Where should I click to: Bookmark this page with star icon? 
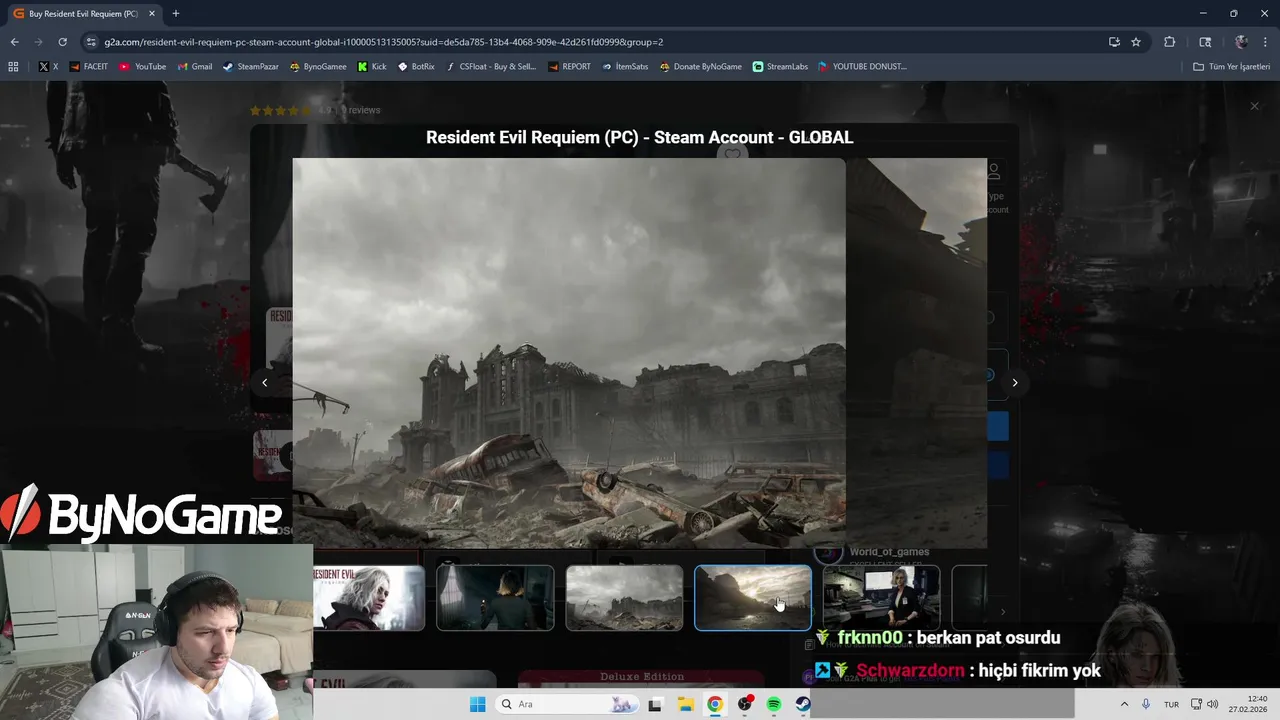pyautogui.click(x=1136, y=42)
